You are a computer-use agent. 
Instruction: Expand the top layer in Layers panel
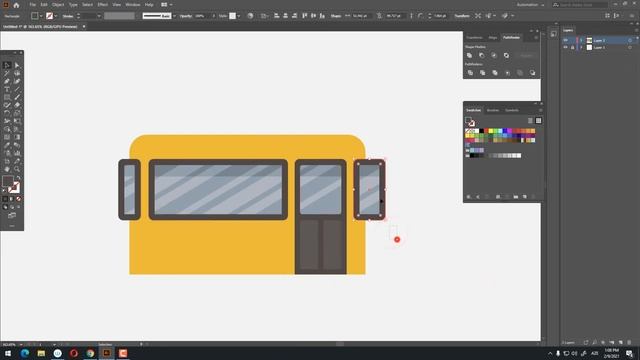581,40
